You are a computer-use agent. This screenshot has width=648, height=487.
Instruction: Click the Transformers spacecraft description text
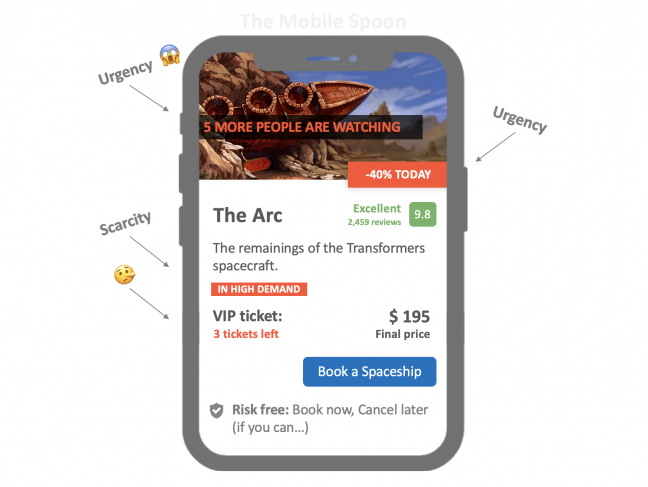(x=319, y=257)
